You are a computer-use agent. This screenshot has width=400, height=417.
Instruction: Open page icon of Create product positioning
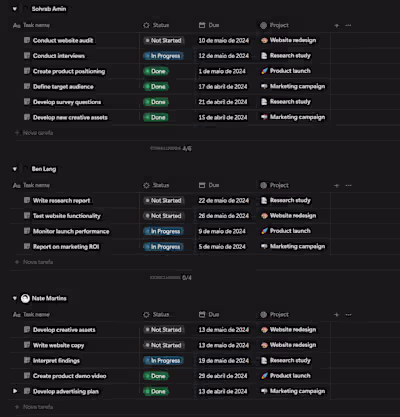(27, 71)
